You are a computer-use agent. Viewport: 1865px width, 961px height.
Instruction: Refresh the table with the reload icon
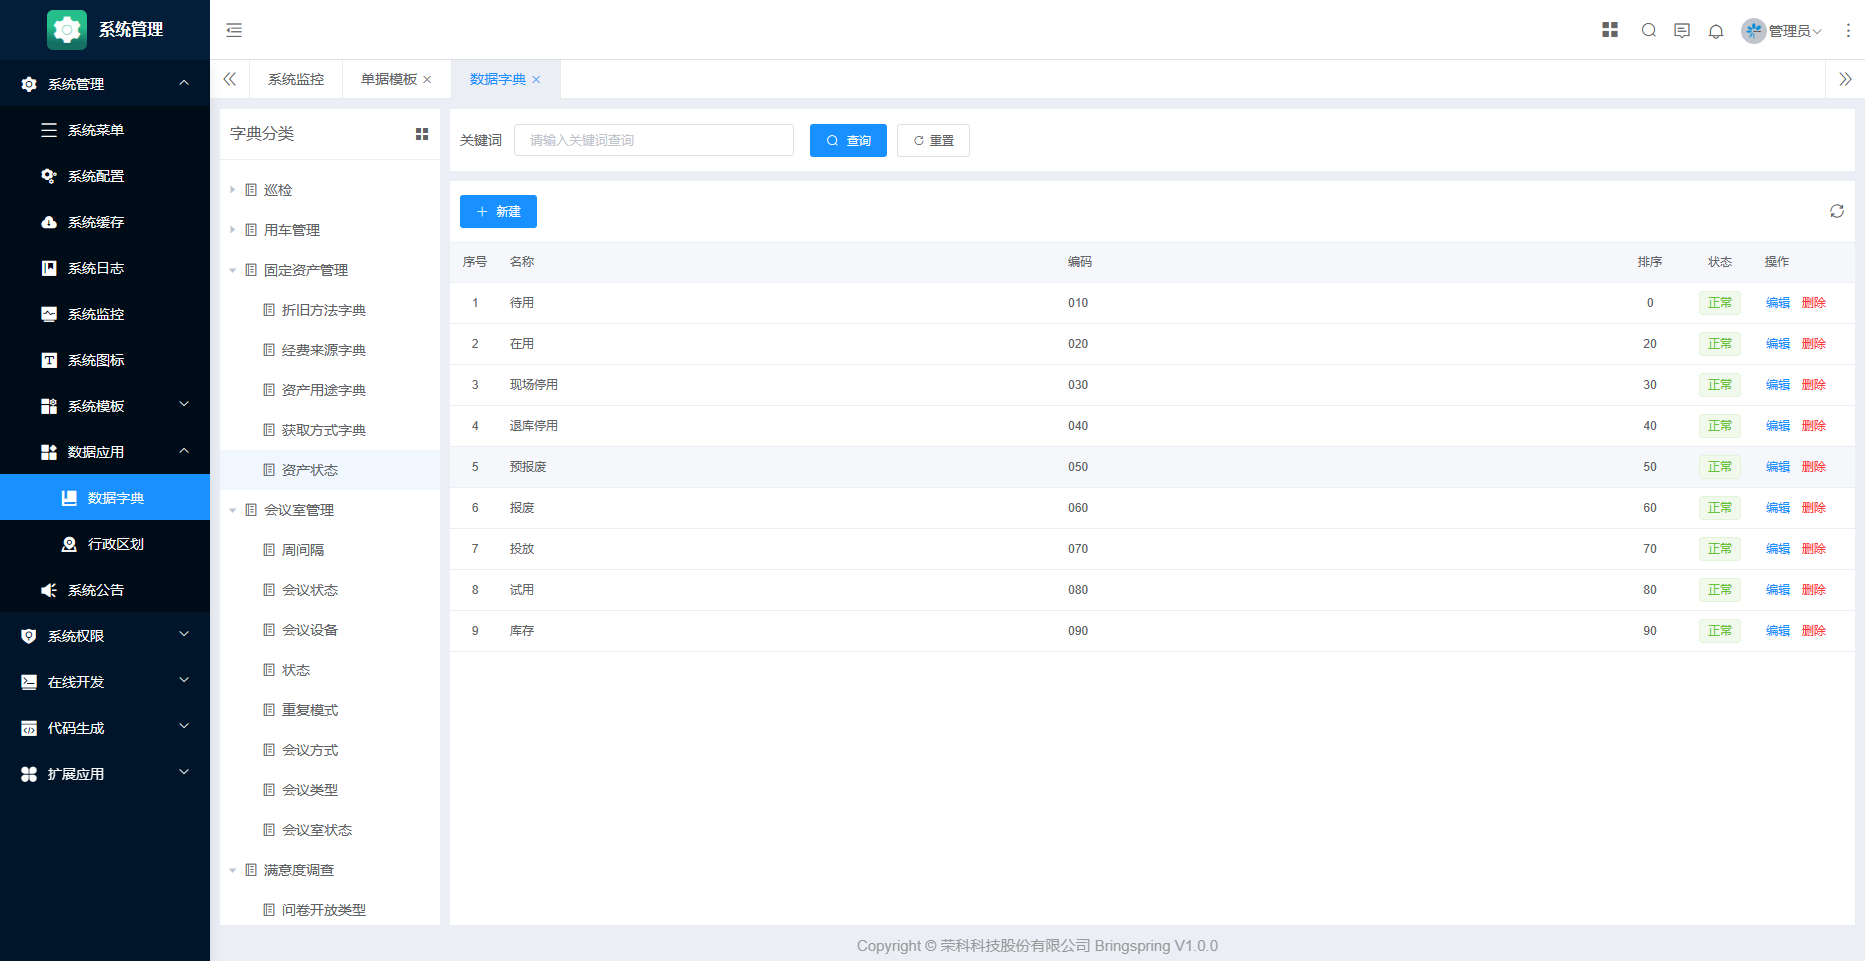(x=1837, y=211)
